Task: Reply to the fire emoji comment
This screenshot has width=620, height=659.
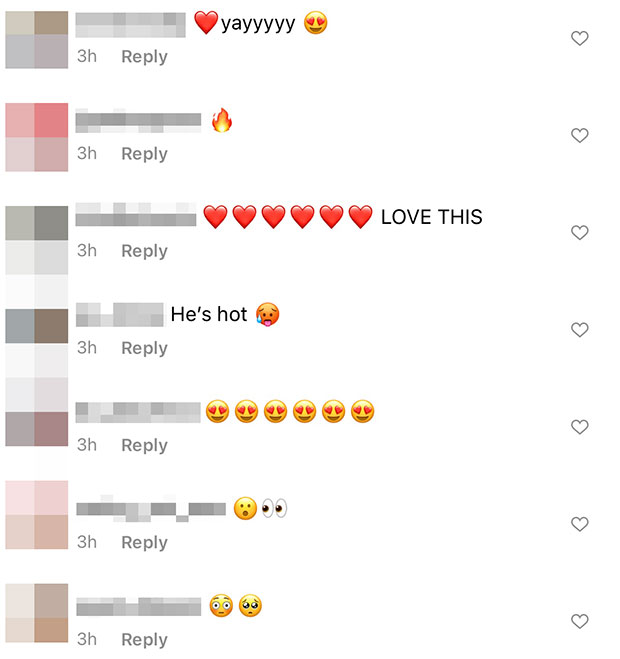Action: [144, 154]
